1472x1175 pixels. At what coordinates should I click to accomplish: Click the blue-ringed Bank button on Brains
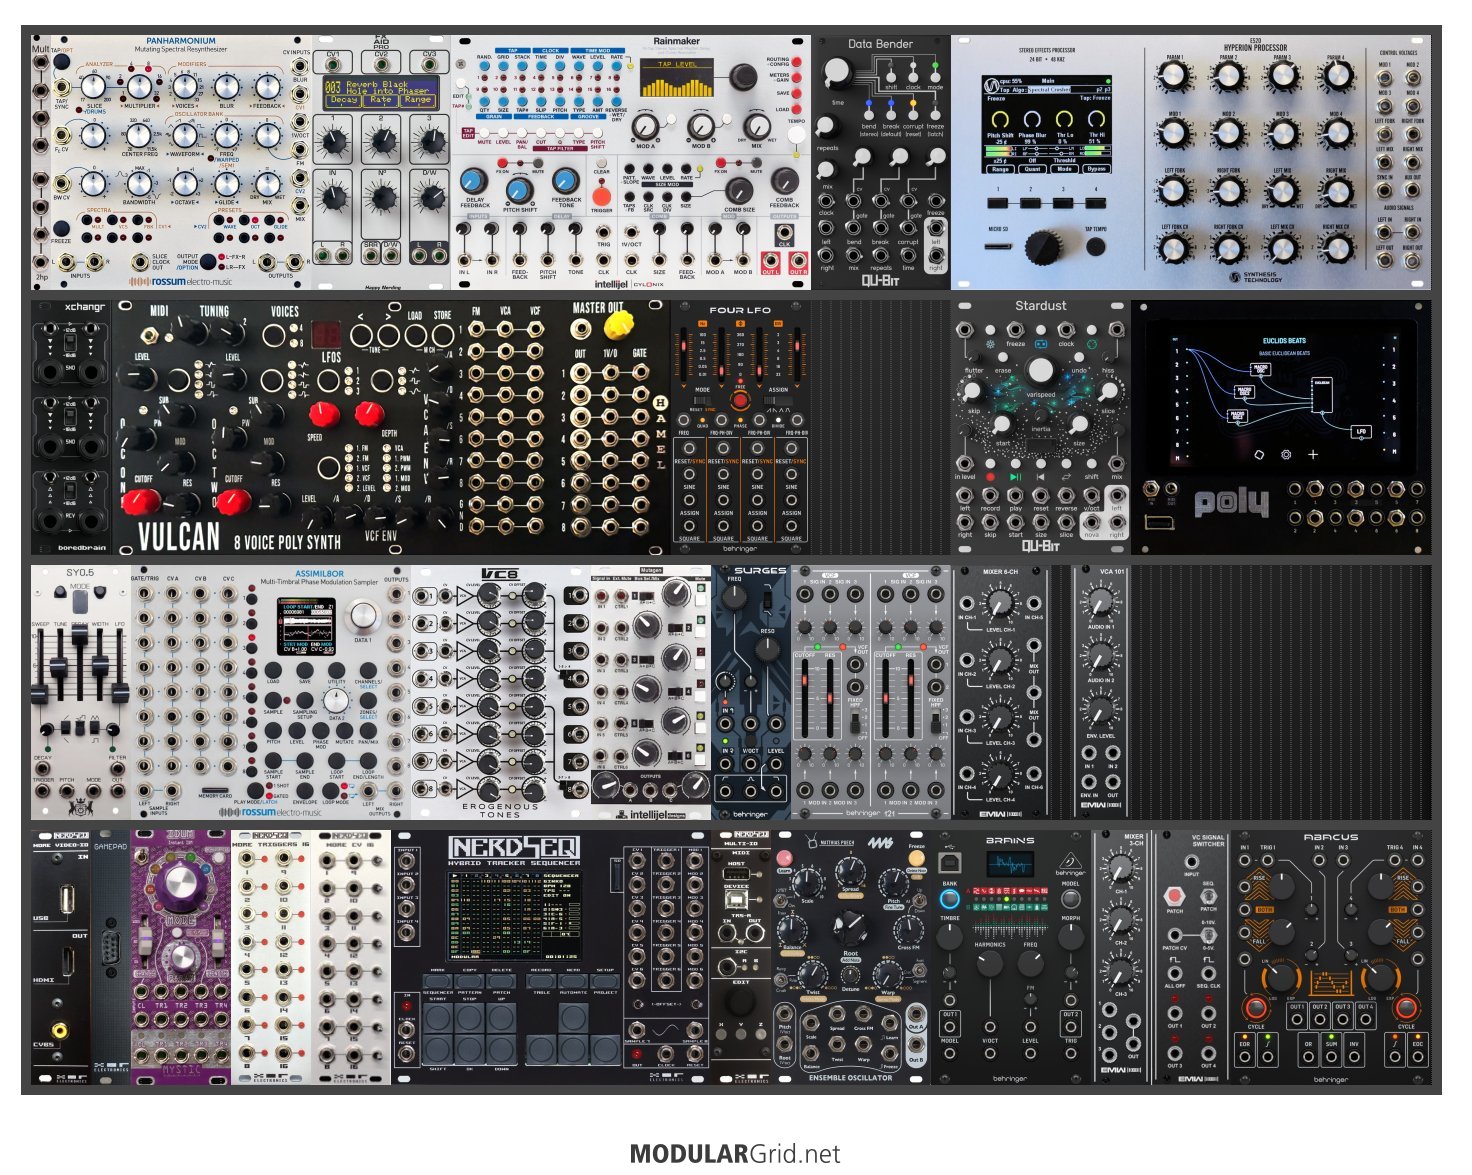point(950,899)
